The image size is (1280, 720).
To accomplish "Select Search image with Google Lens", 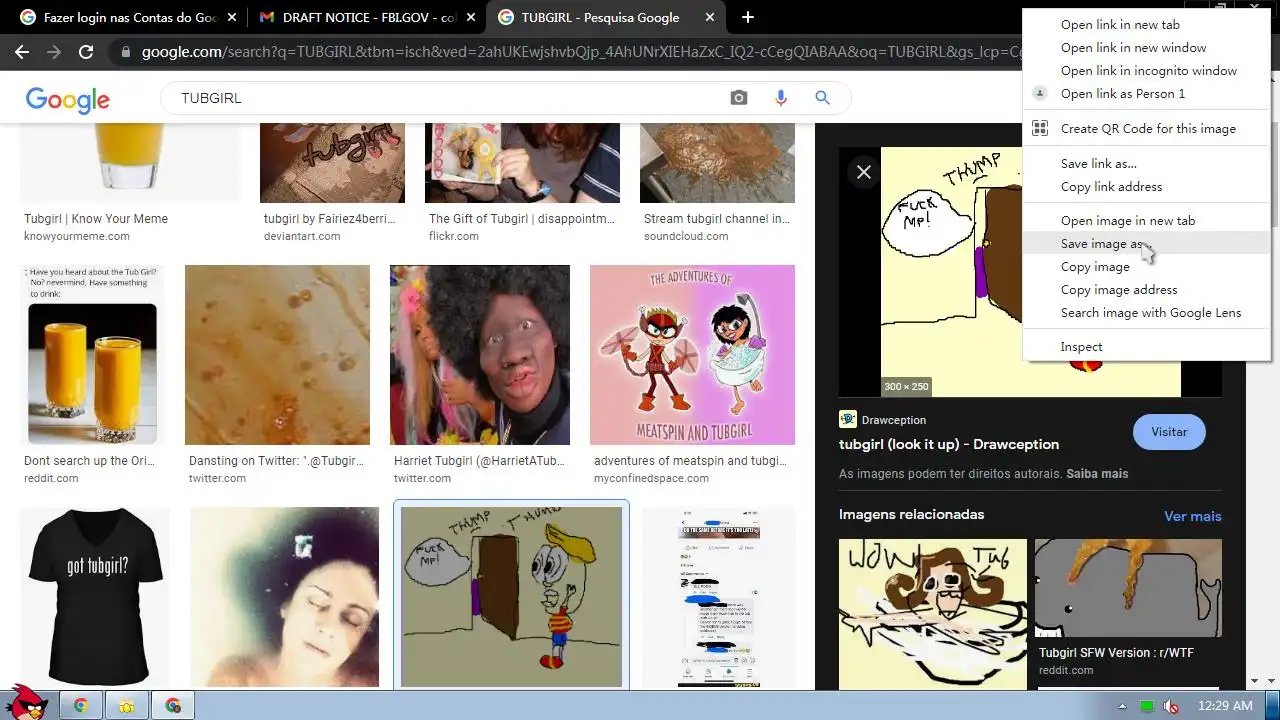I will [x=1147, y=312].
